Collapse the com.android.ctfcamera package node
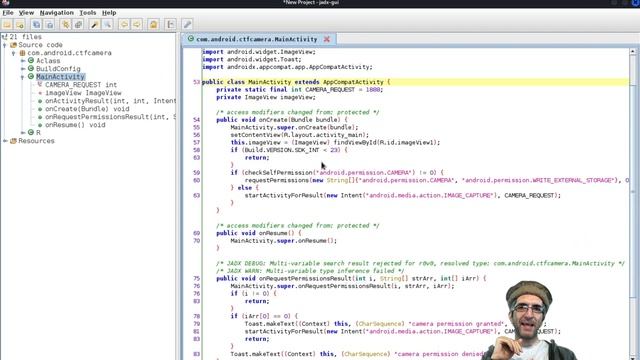The width and height of the screenshot is (640, 360). (13, 53)
